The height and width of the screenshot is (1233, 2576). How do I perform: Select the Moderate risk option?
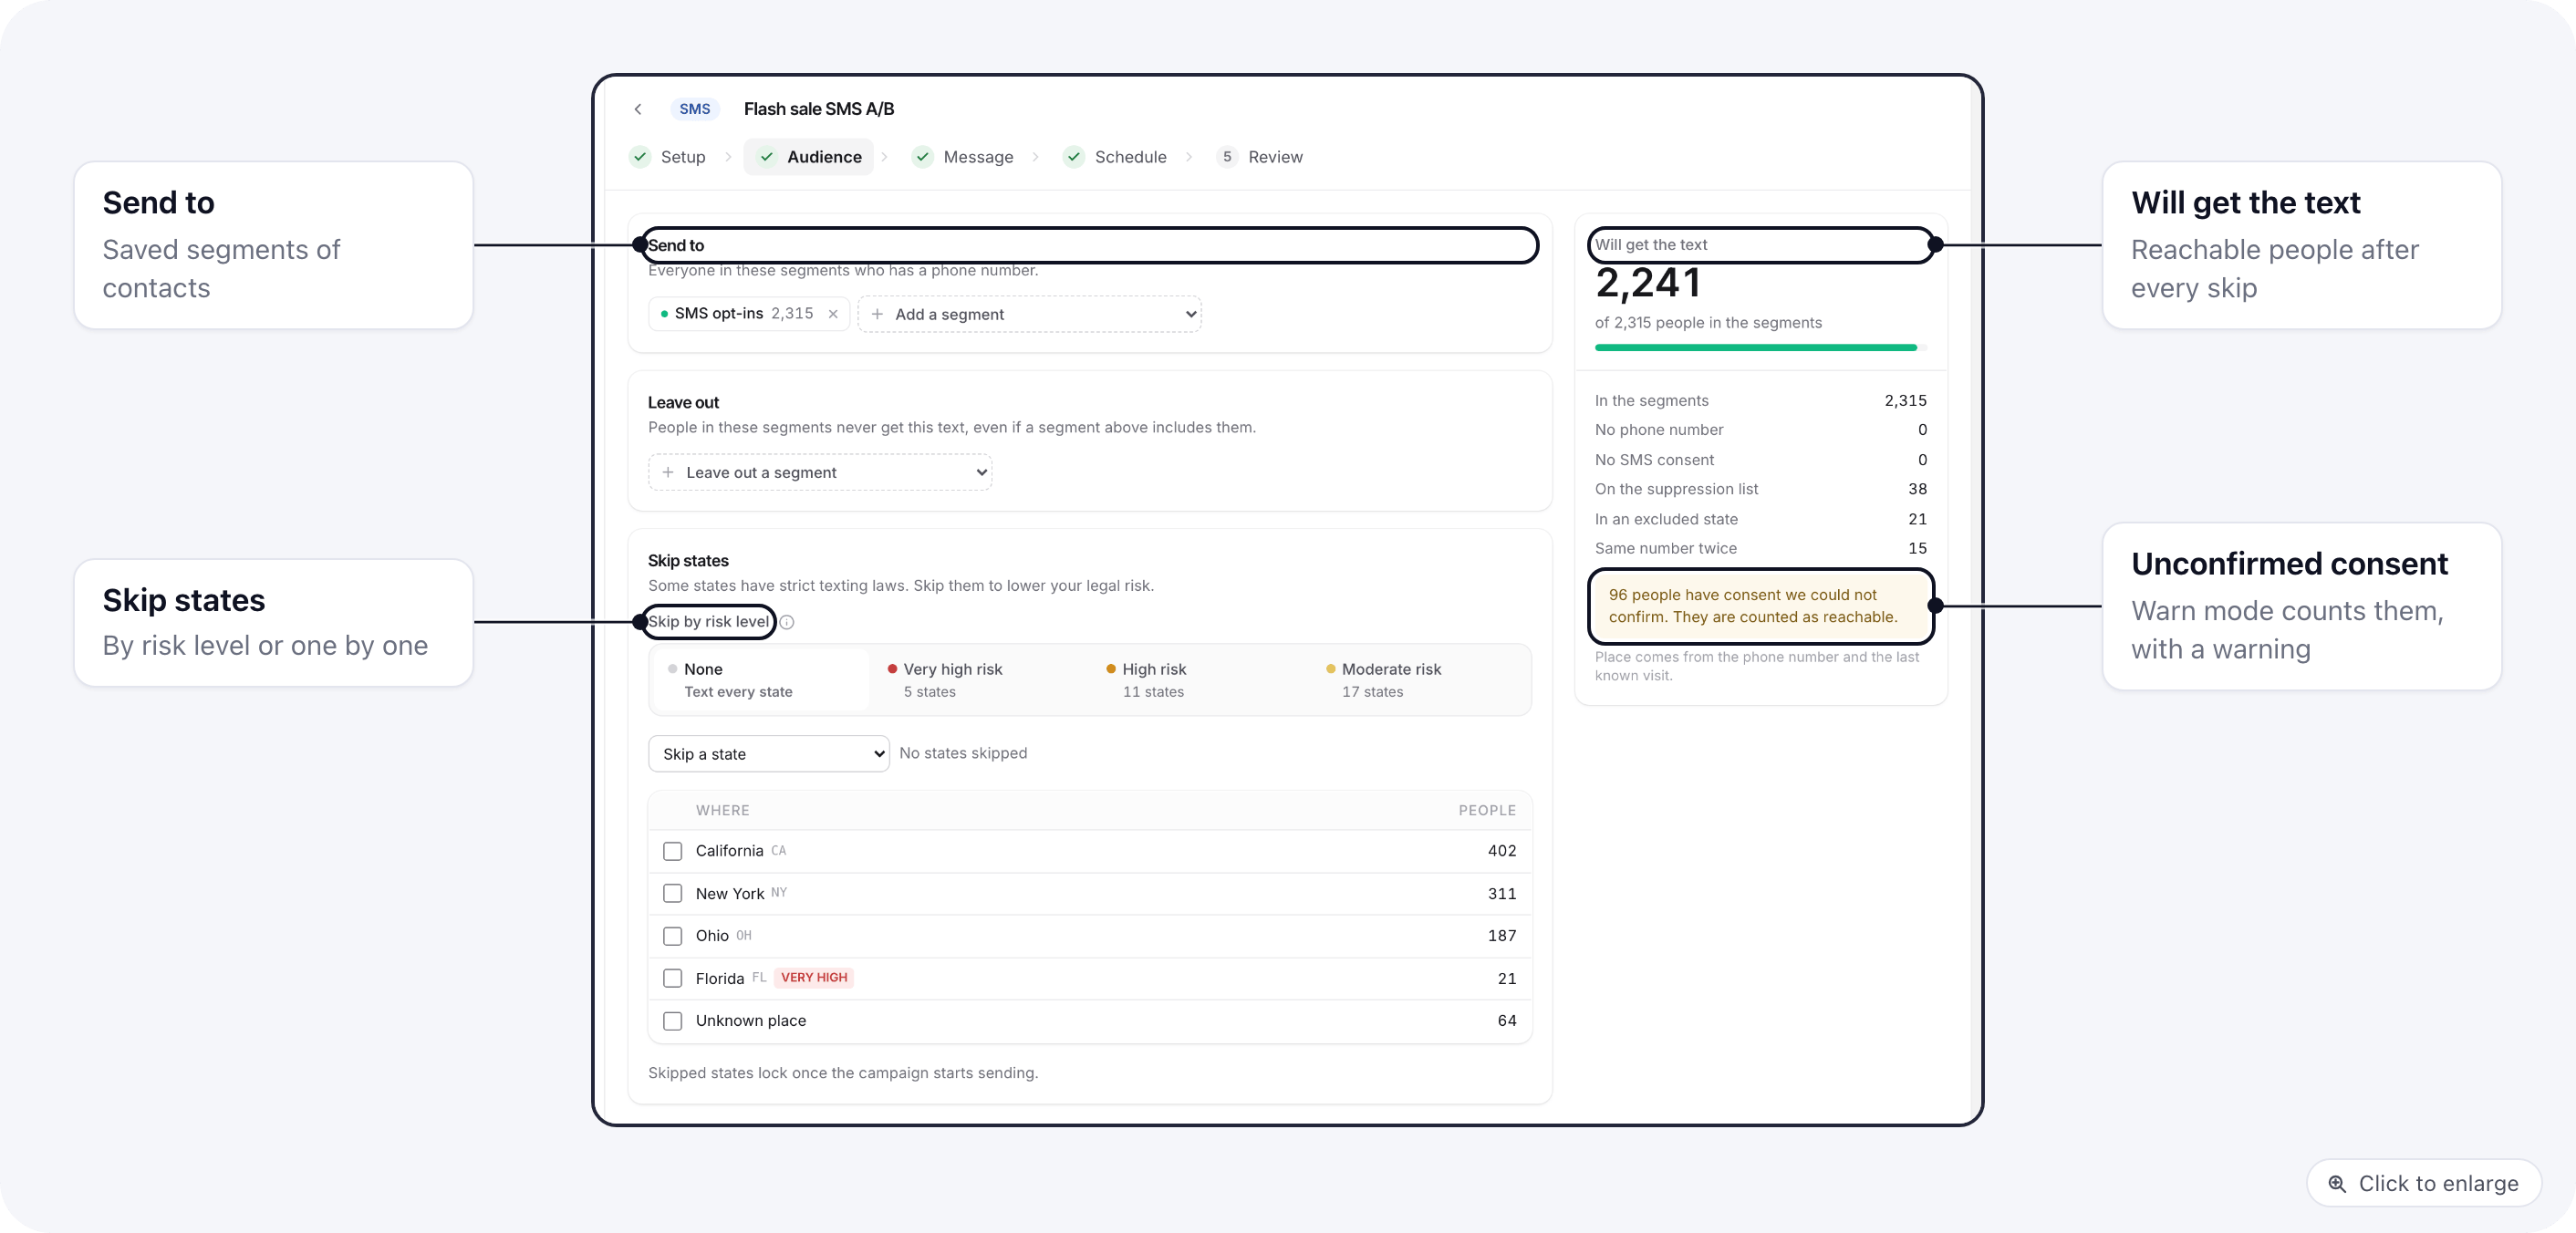[x=1419, y=680]
